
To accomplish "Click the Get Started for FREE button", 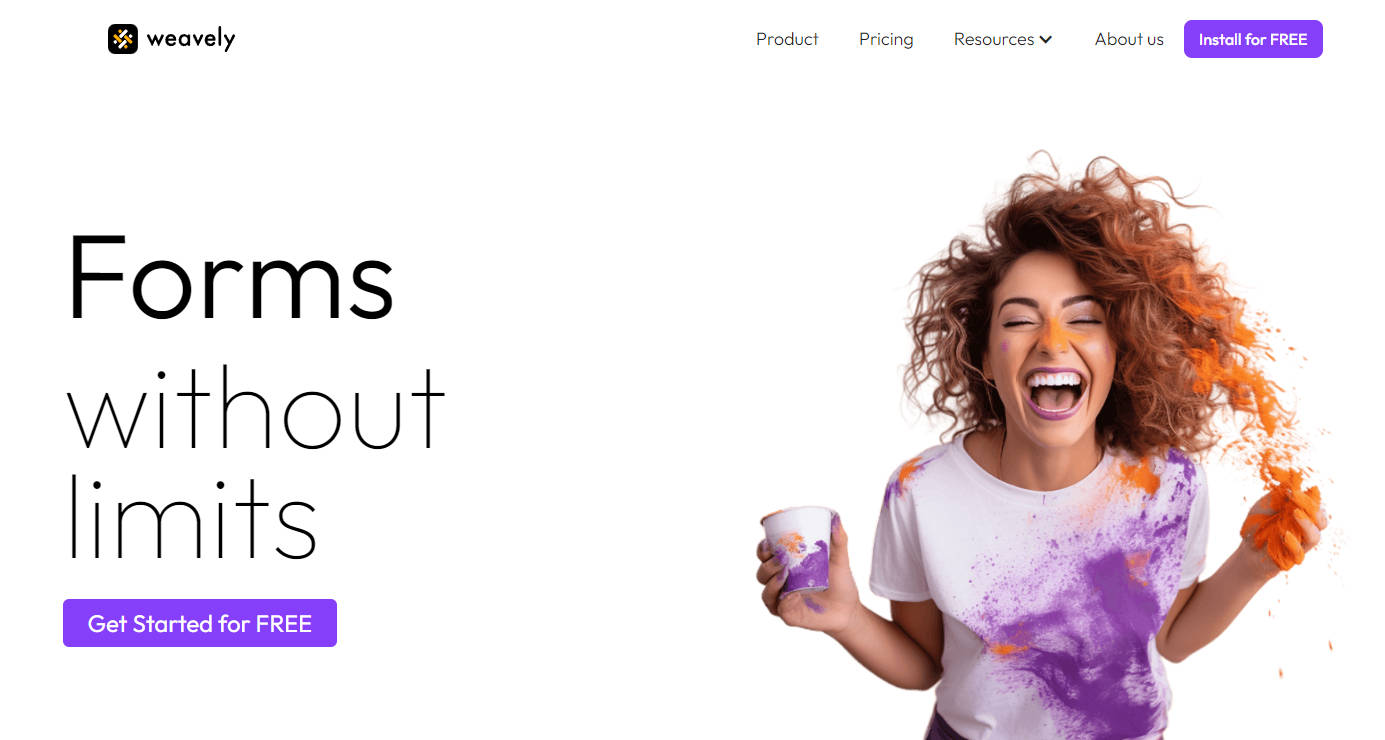I will tap(200, 623).
